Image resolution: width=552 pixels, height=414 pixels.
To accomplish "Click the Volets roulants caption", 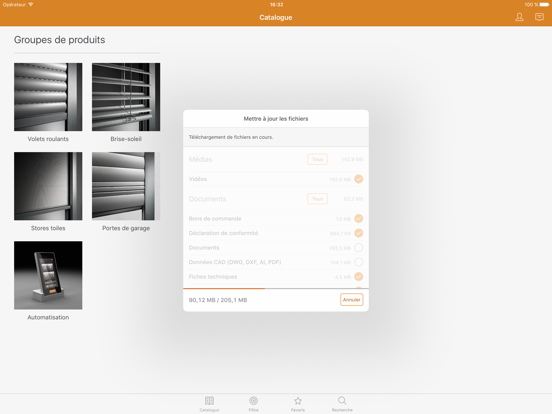I will pyautogui.click(x=48, y=139).
